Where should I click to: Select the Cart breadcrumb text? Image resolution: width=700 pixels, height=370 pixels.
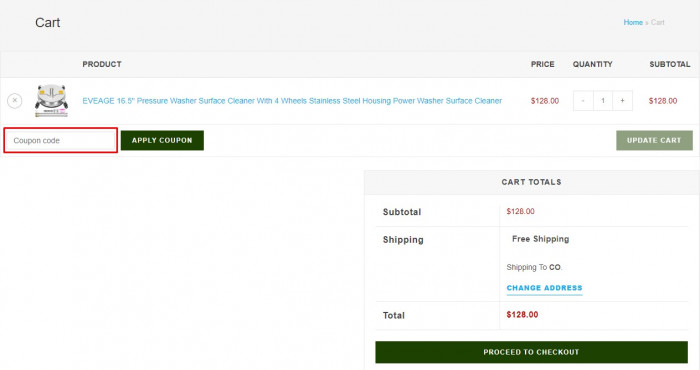pos(658,22)
